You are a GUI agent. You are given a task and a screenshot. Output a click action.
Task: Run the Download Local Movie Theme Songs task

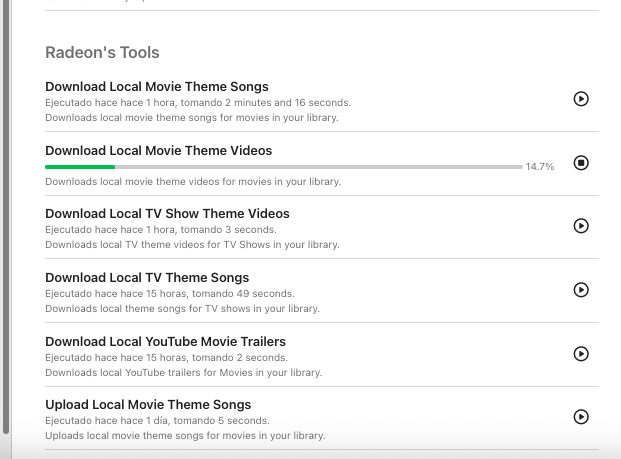(581, 99)
